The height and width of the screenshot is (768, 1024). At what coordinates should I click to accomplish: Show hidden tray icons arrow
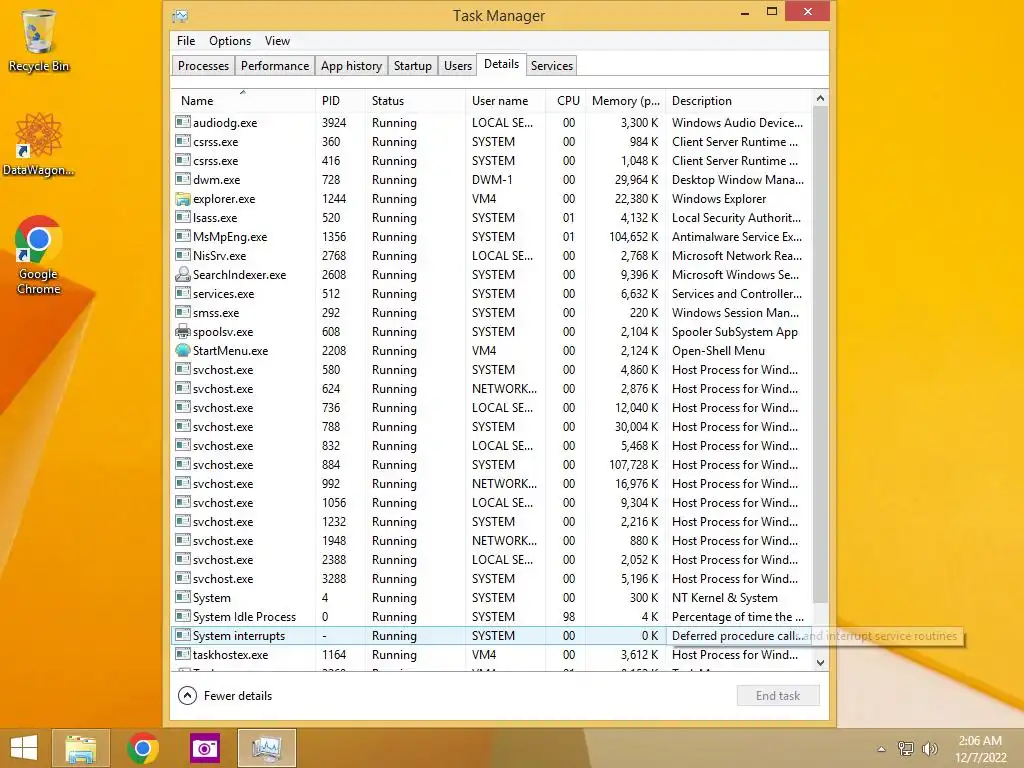882,749
